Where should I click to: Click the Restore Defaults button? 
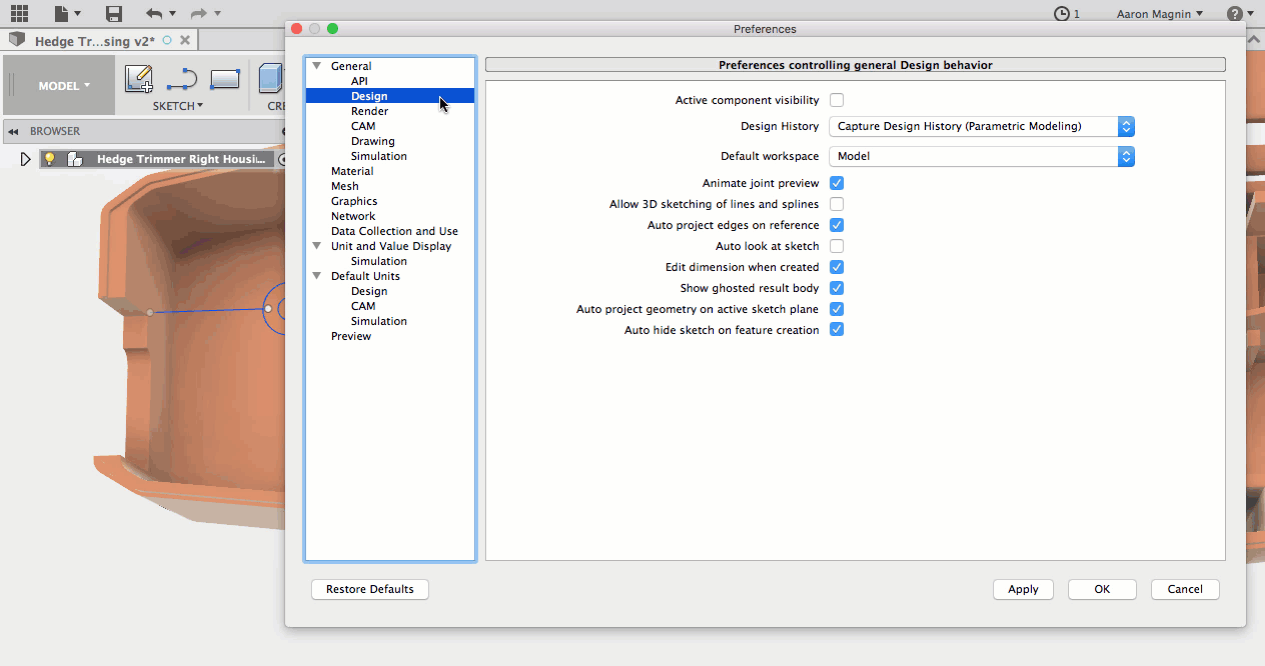click(x=370, y=589)
